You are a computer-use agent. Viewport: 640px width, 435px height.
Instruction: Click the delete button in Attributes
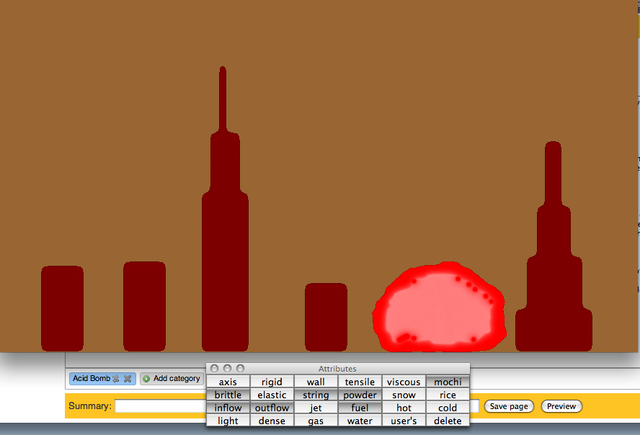tap(448, 421)
